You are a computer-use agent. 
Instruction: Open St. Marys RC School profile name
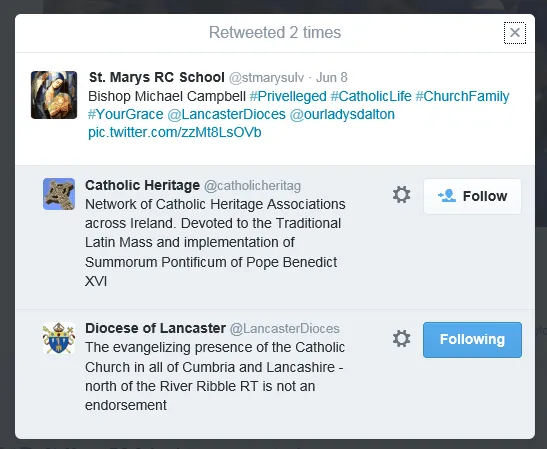[x=157, y=77]
